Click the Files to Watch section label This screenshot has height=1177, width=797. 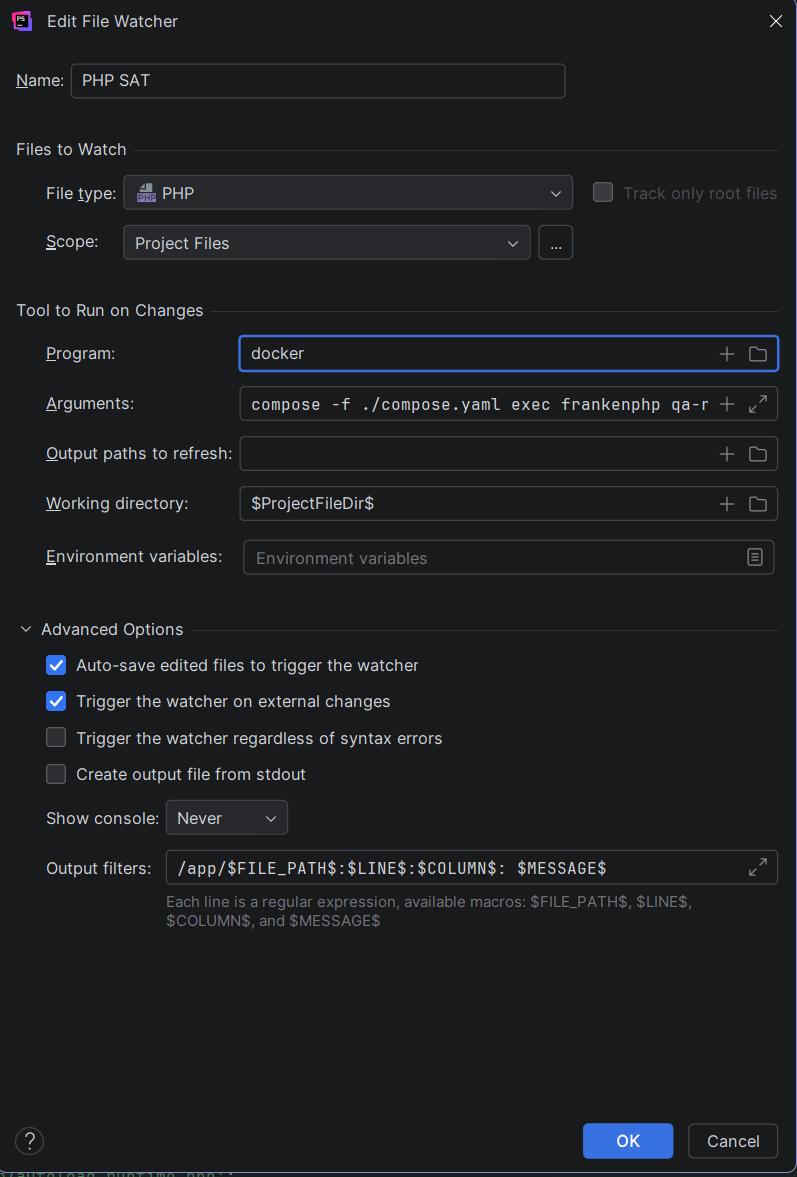71,149
